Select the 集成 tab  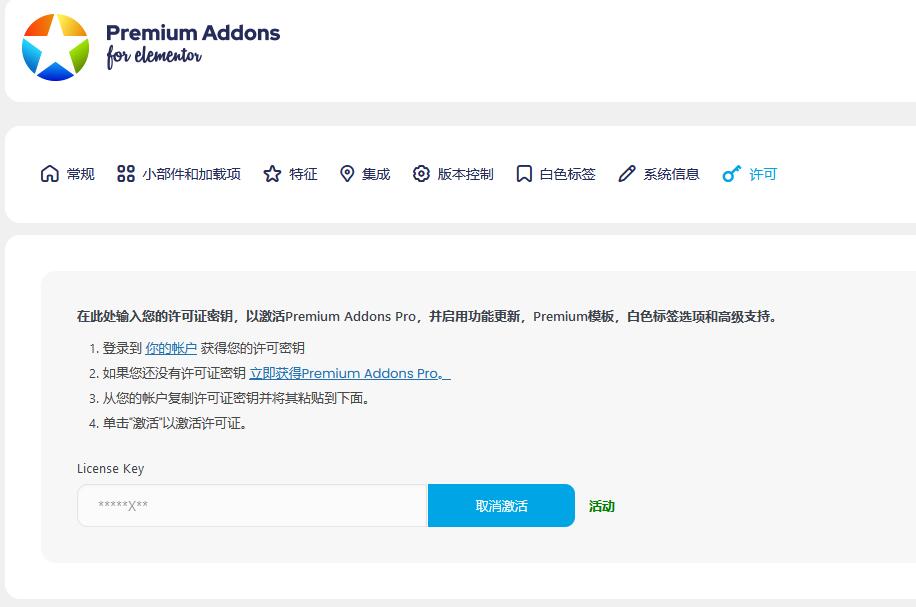pos(376,174)
